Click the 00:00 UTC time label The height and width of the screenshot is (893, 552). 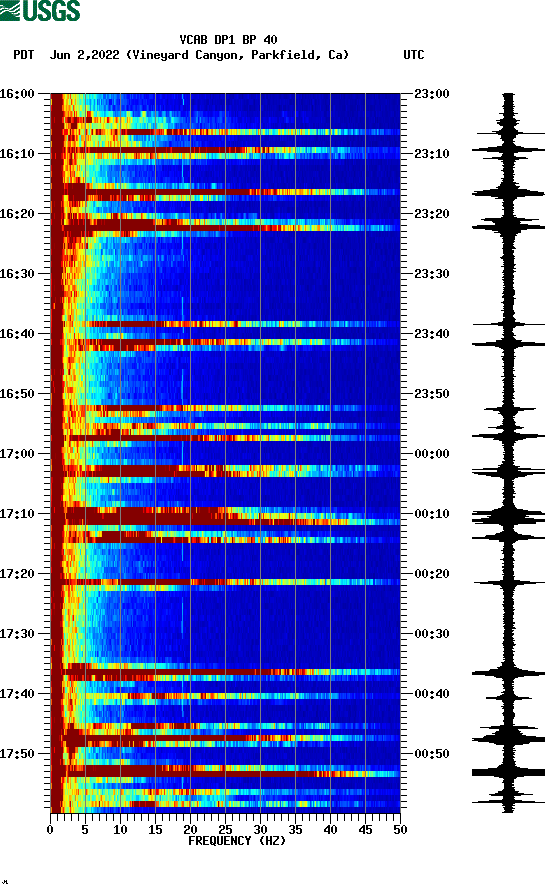[432, 454]
